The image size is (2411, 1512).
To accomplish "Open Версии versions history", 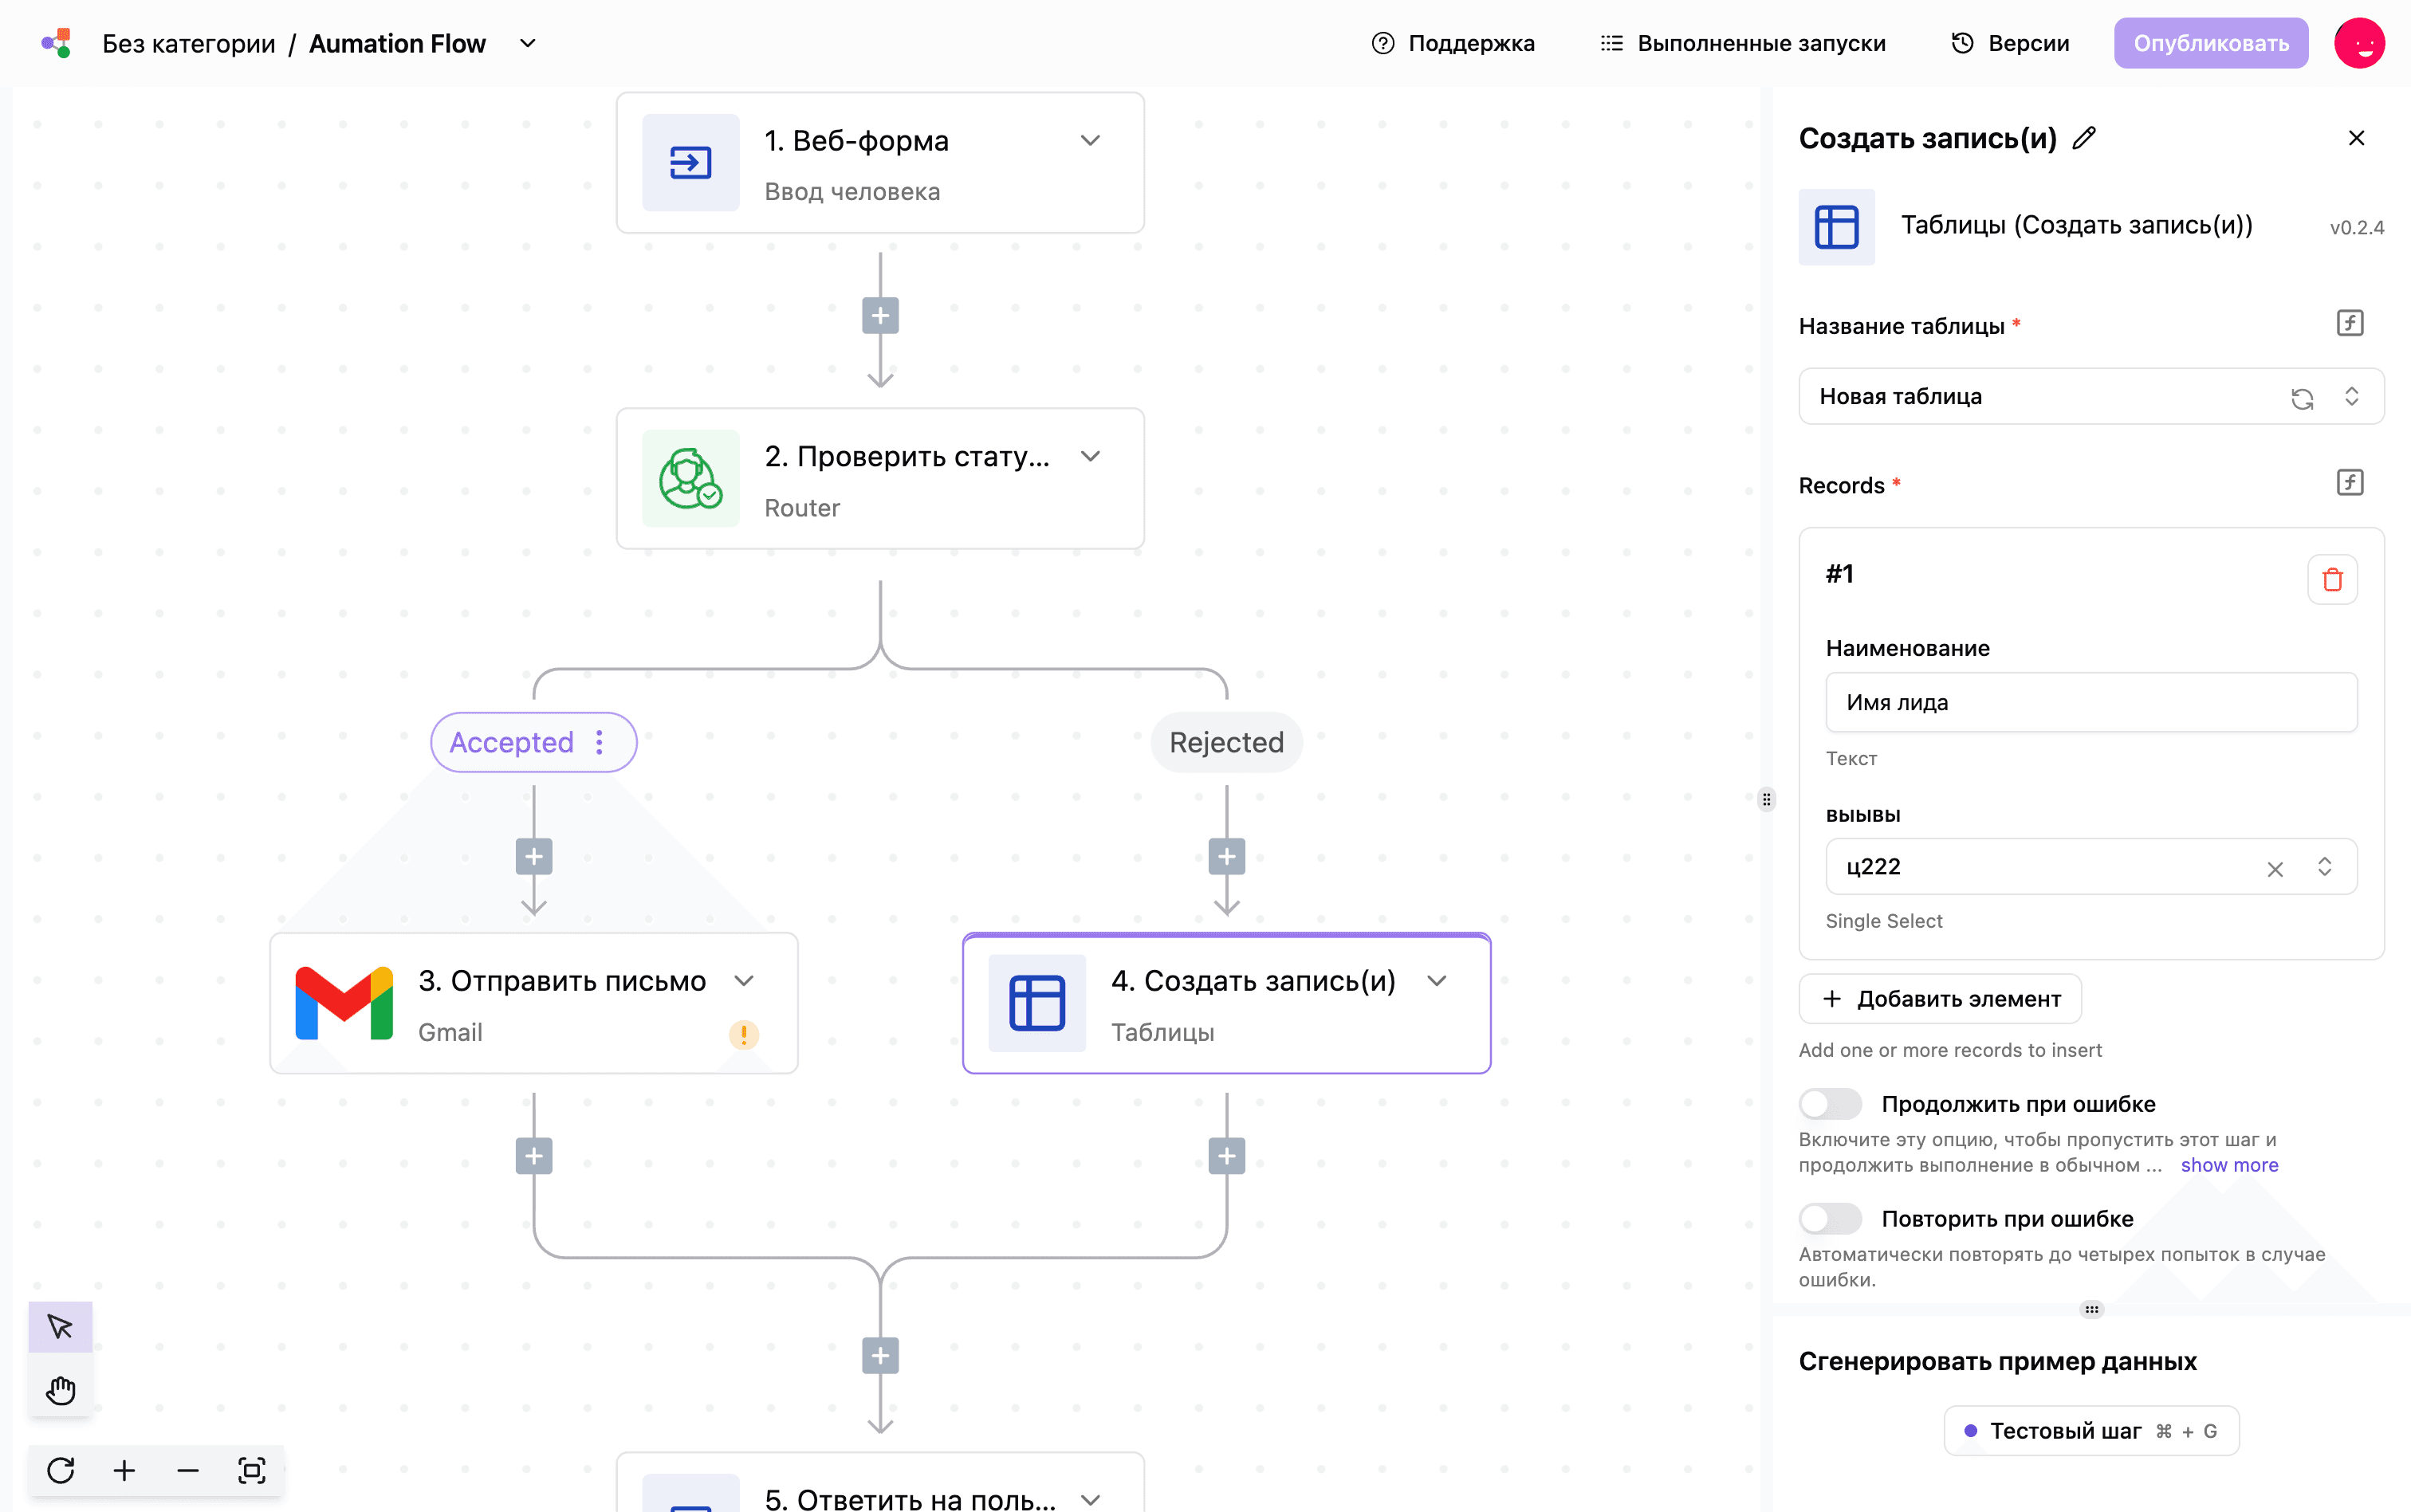I will (x=2010, y=43).
